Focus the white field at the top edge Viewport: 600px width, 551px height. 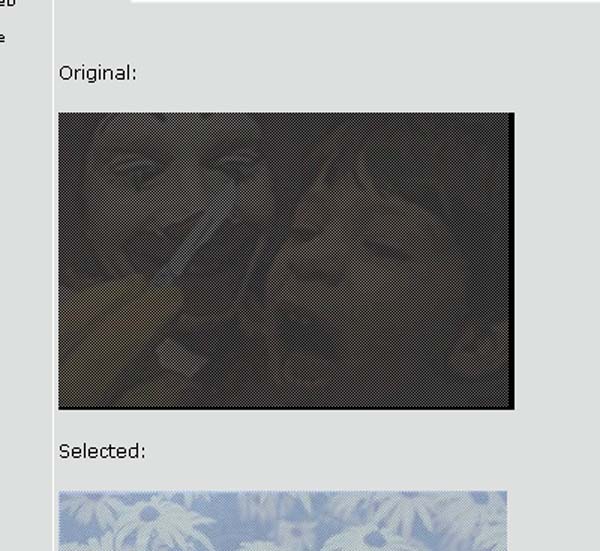tap(365, 1)
